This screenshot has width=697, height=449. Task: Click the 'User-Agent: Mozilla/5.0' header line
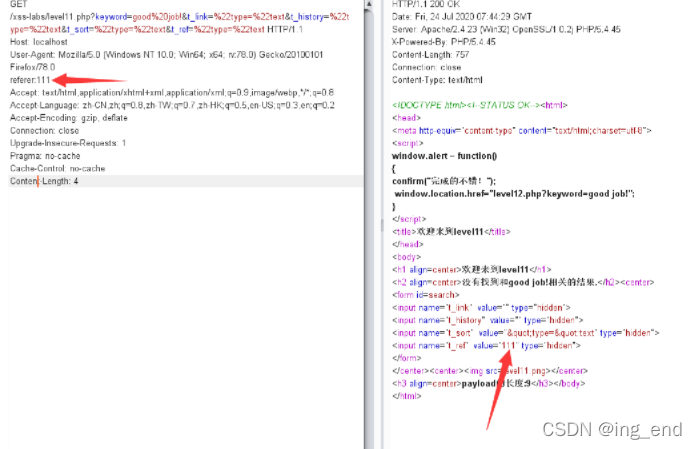tap(166, 55)
